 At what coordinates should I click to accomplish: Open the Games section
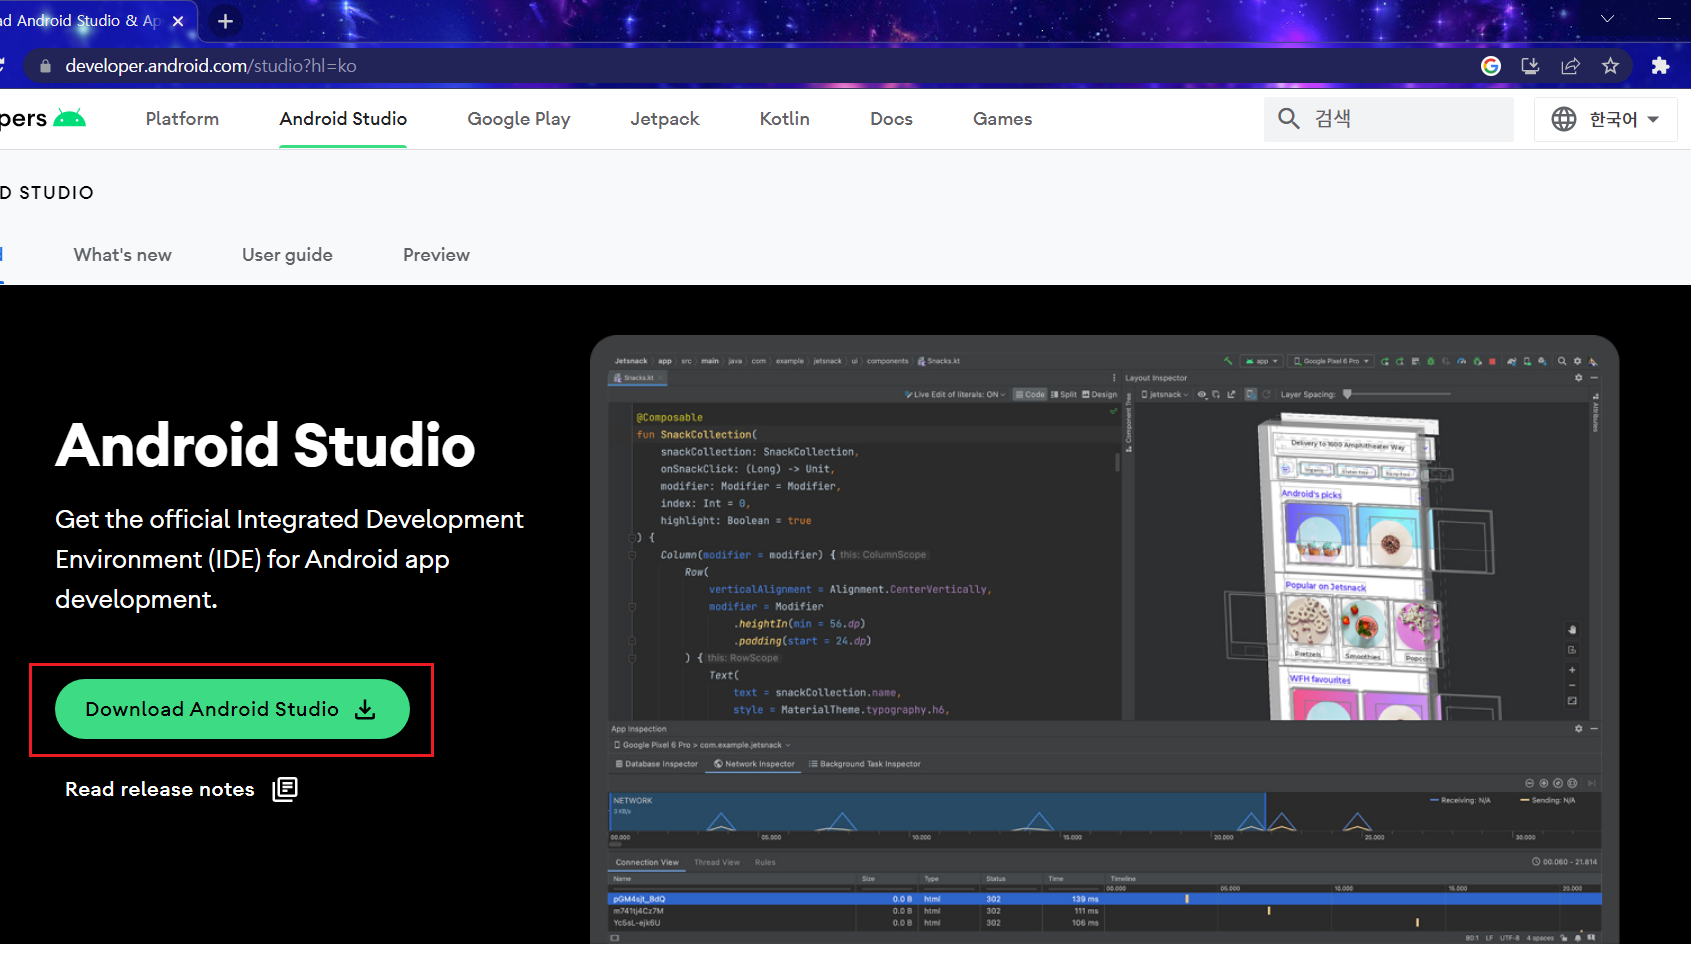[x=1002, y=119]
